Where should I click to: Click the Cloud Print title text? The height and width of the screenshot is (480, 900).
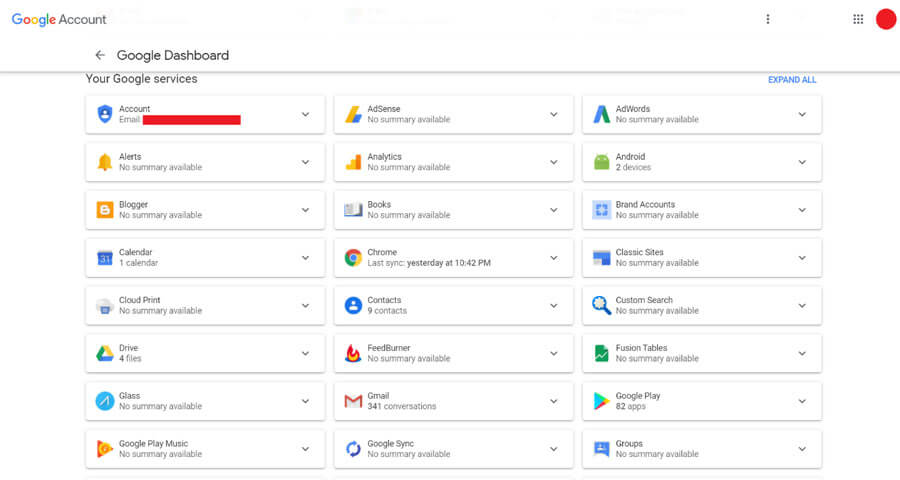[139, 300]
